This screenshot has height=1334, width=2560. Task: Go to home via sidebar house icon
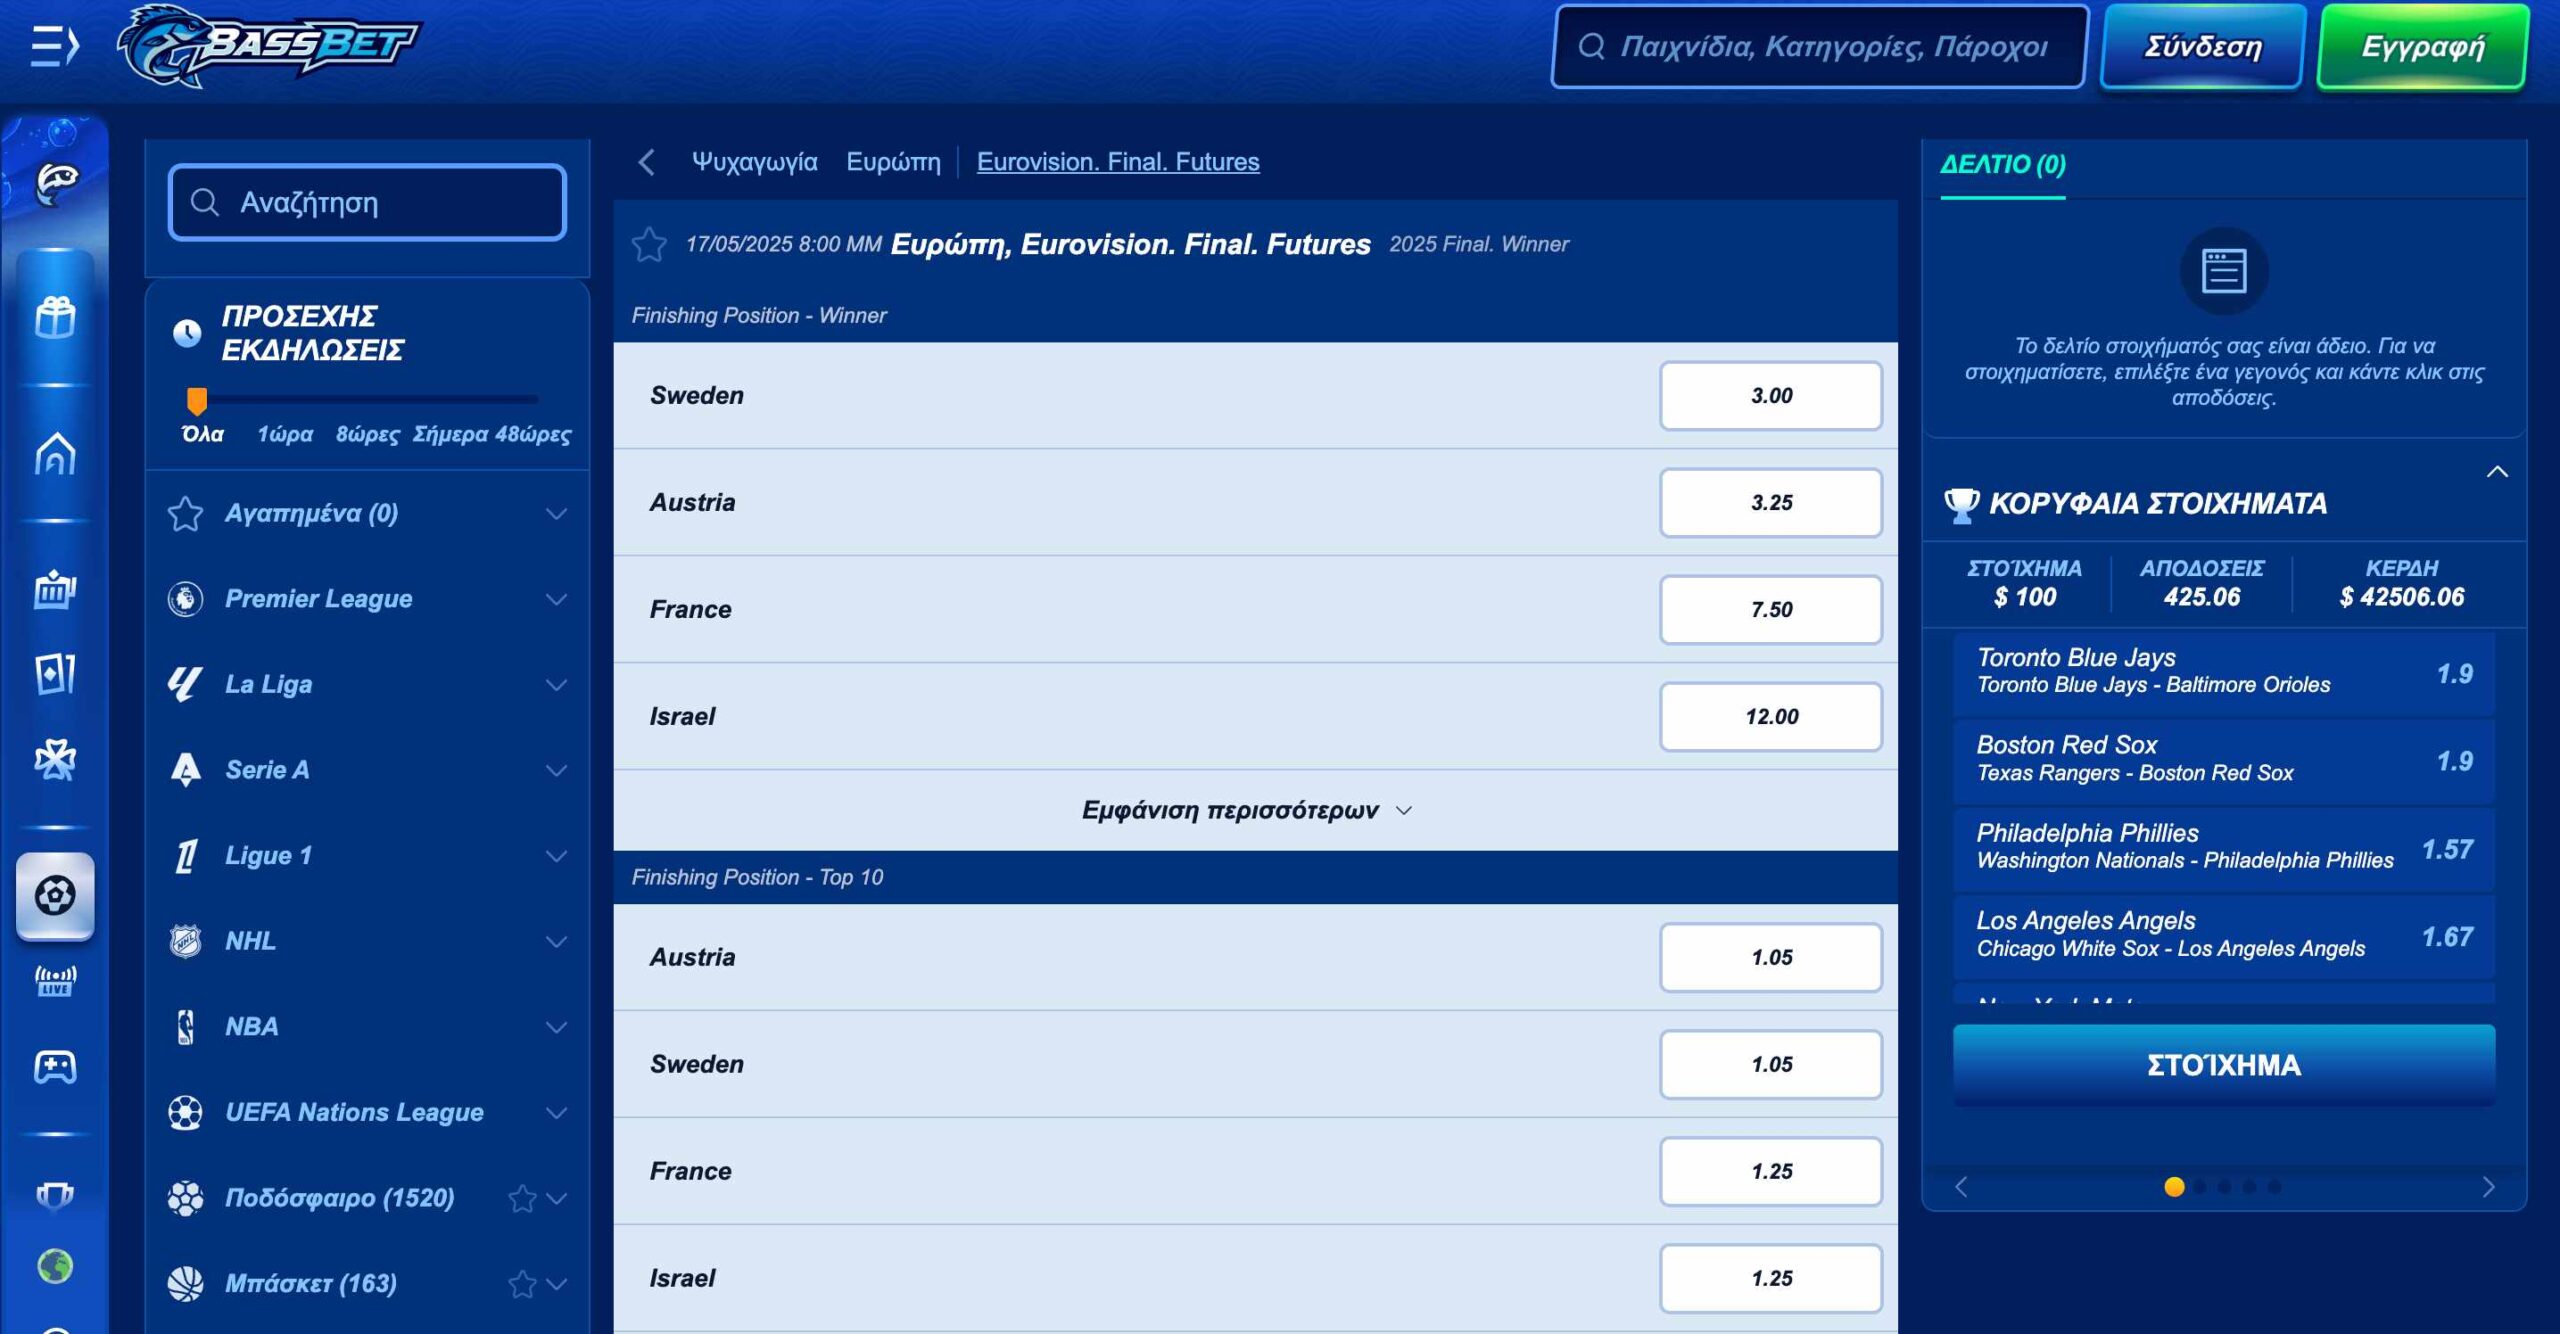pos(55,454)
